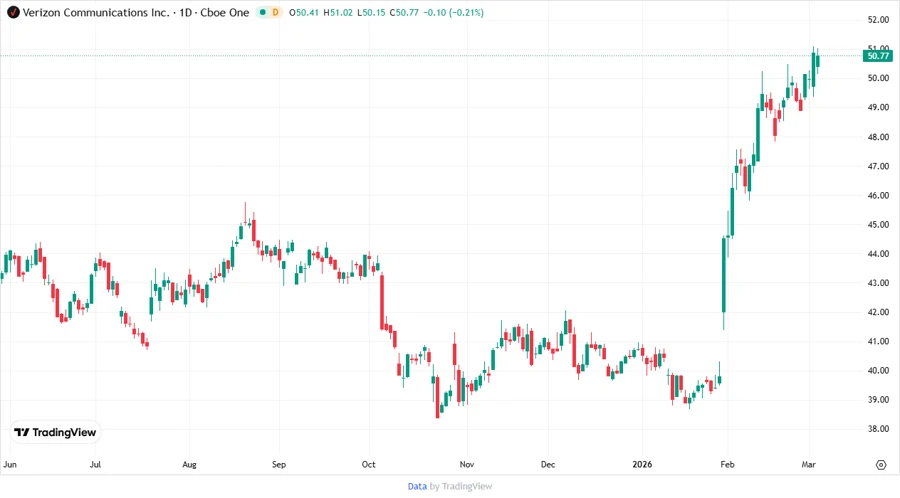Click the 39.00 price axis label
900x498 pixels.
pos(878,400)
